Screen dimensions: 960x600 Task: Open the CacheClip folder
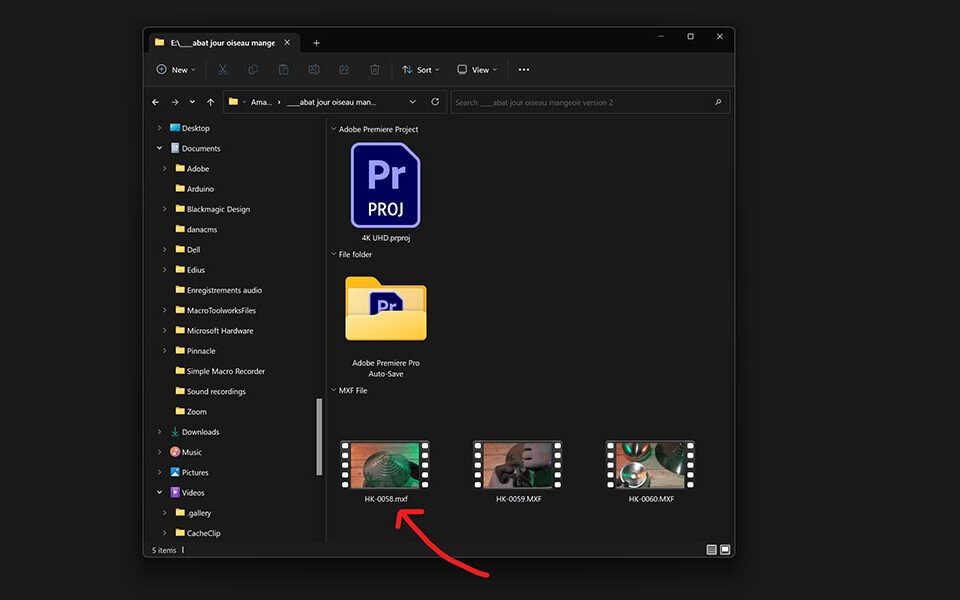coord(203,533)
